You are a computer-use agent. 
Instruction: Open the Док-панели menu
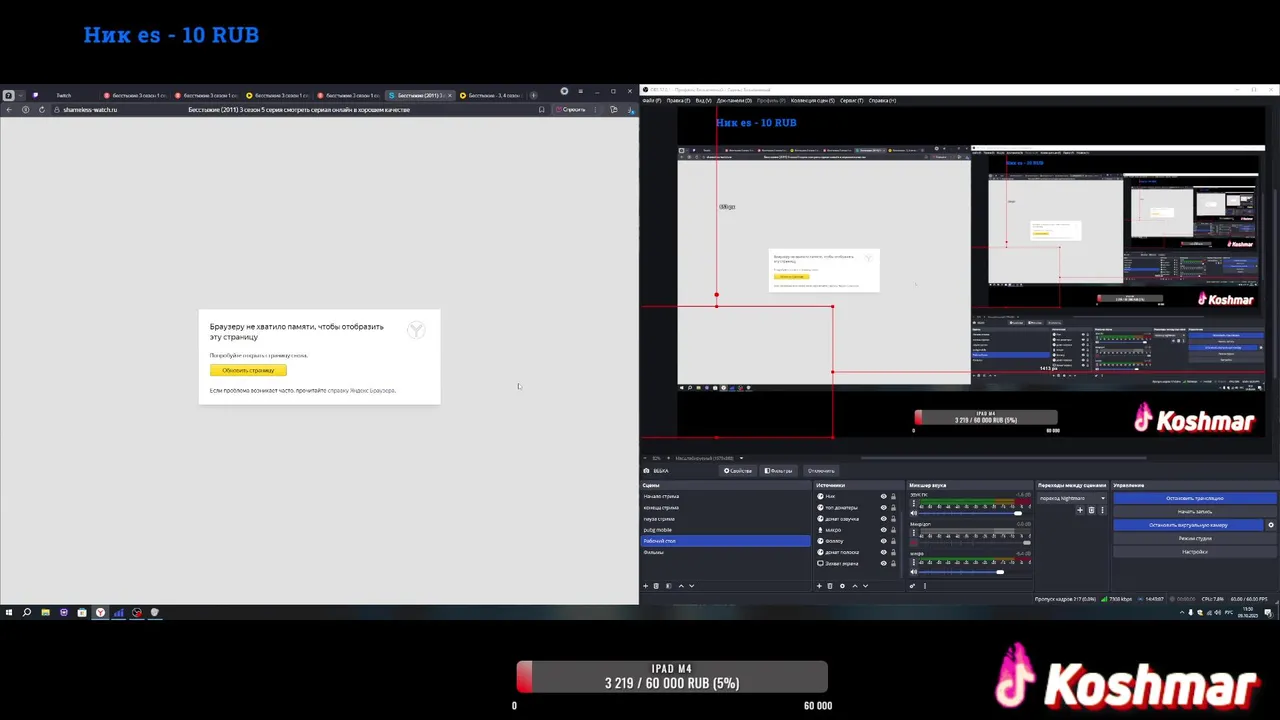pyautogui.click(x=734, y=100)
